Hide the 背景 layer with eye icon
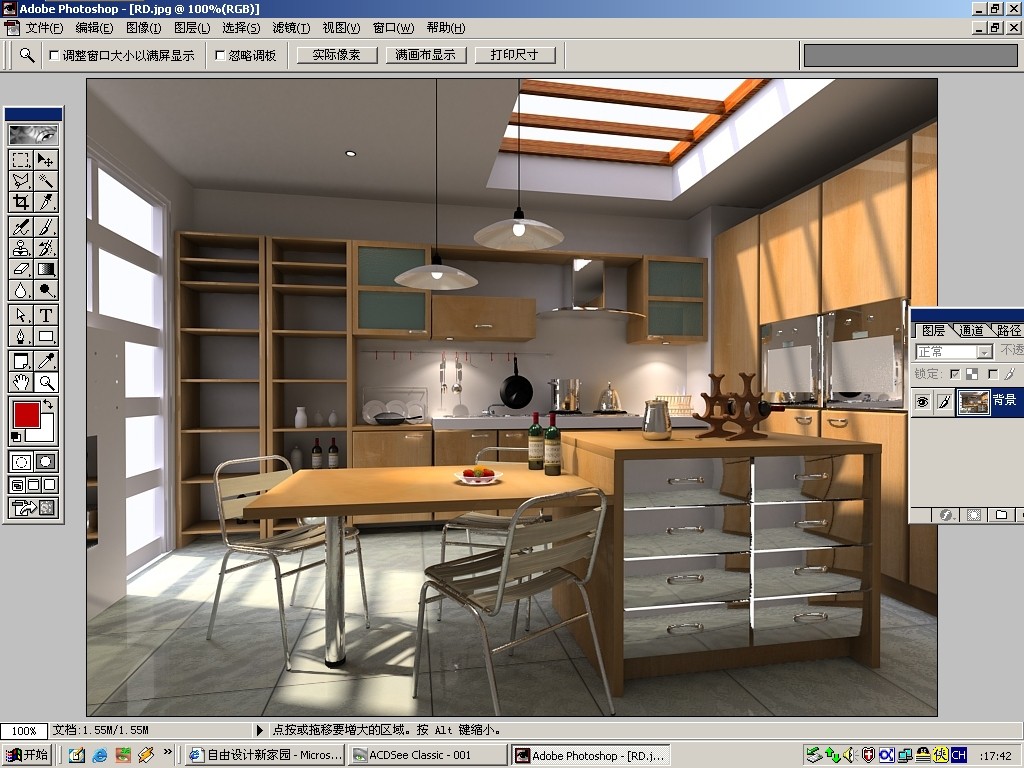 pyautogui.click(x=922, y=401)
